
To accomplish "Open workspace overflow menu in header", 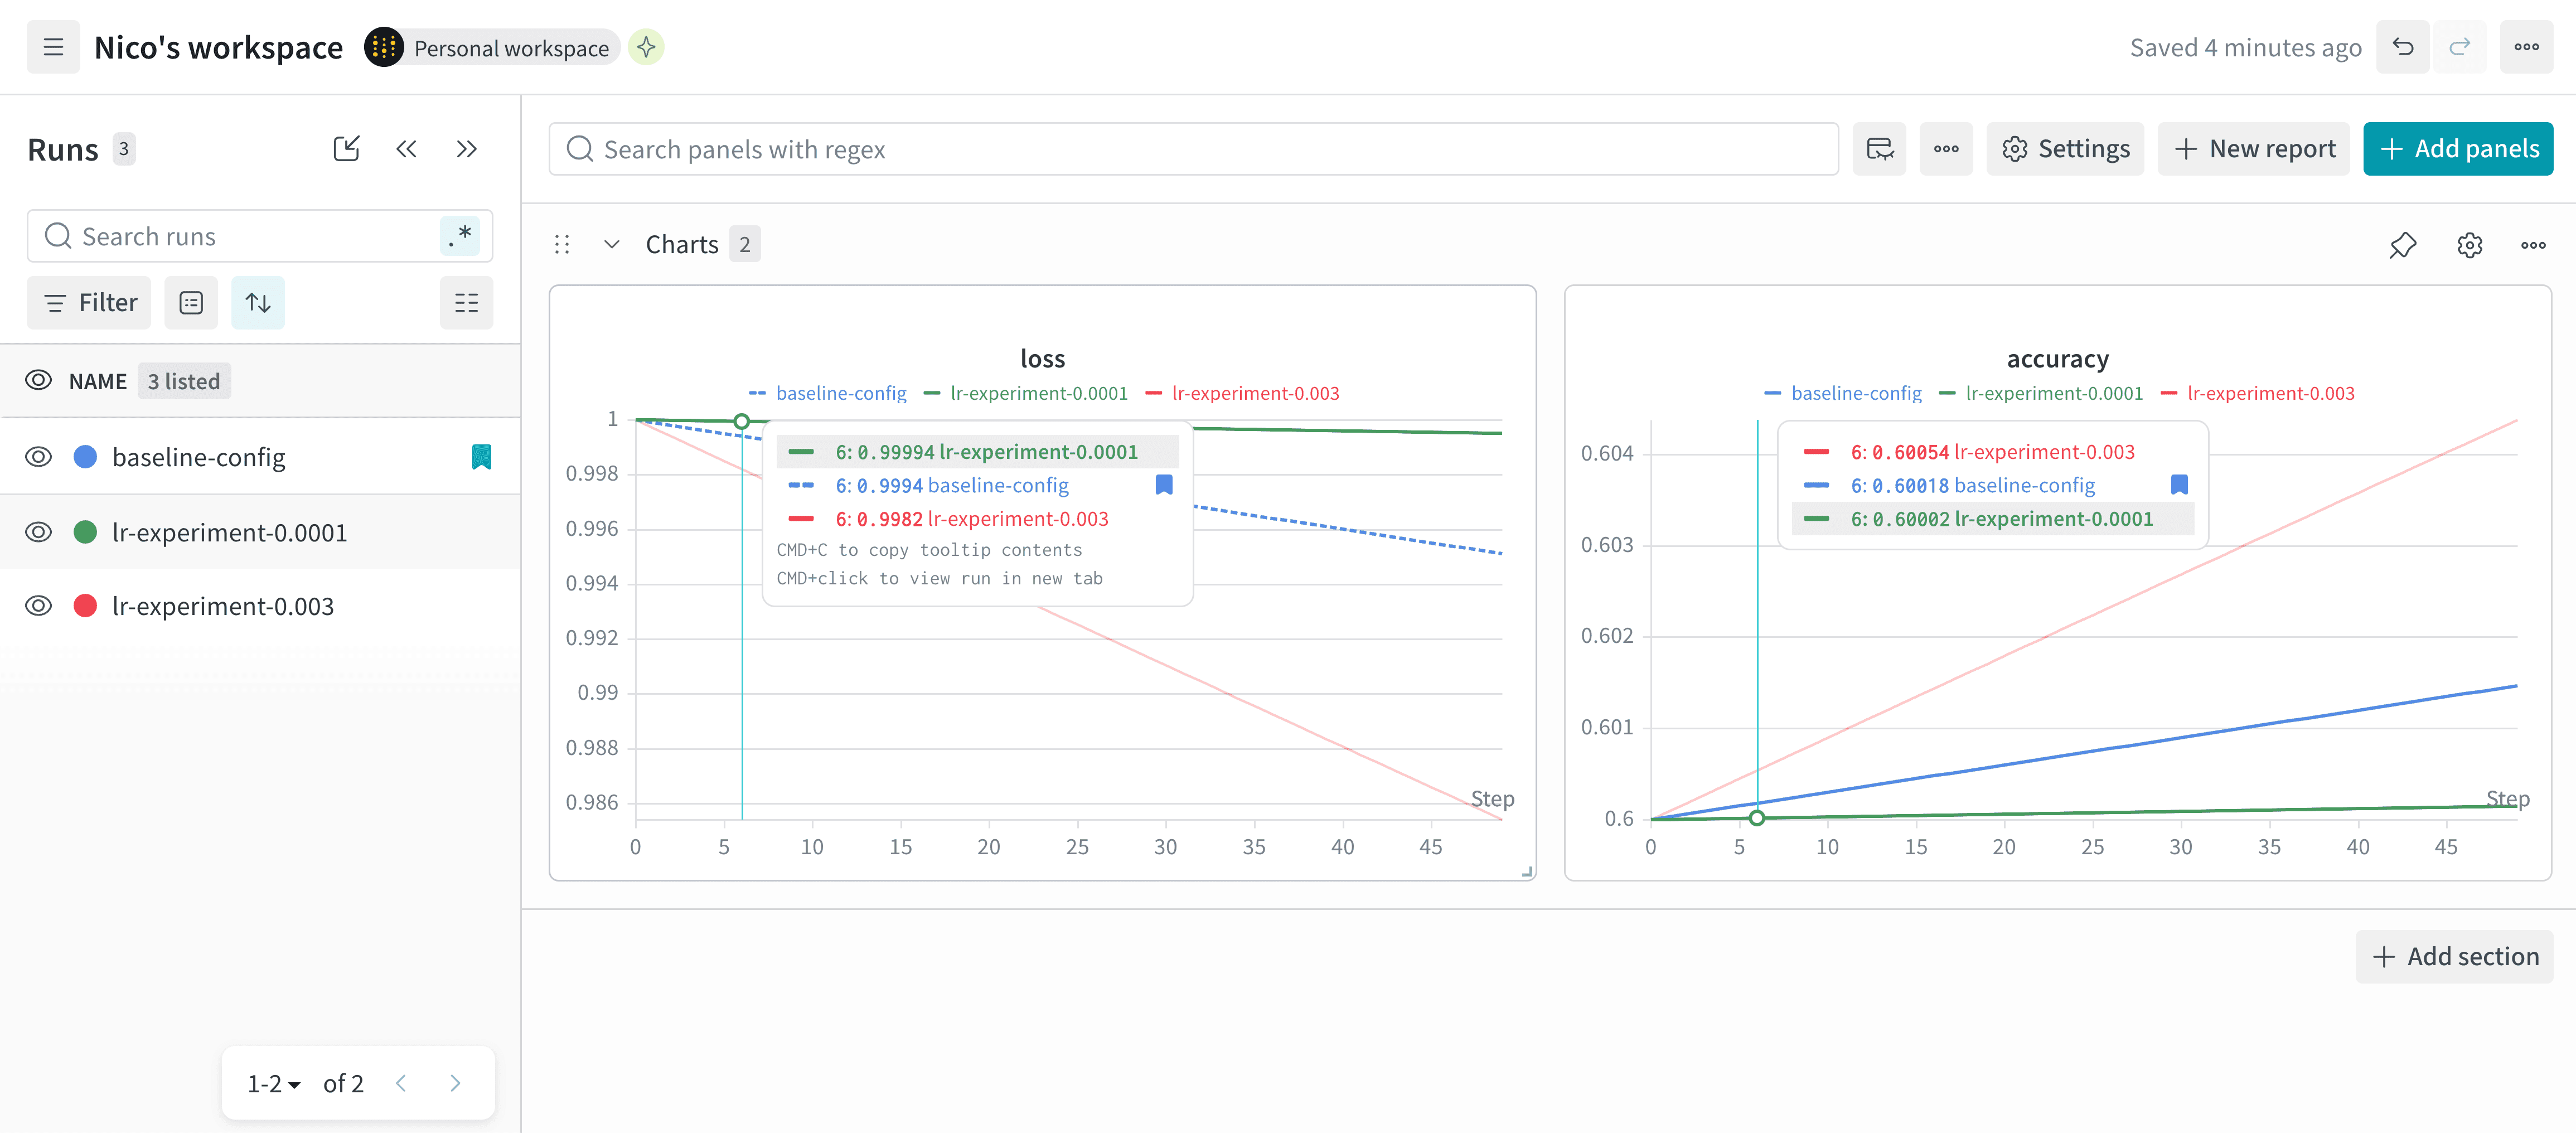I will 2527,47.
